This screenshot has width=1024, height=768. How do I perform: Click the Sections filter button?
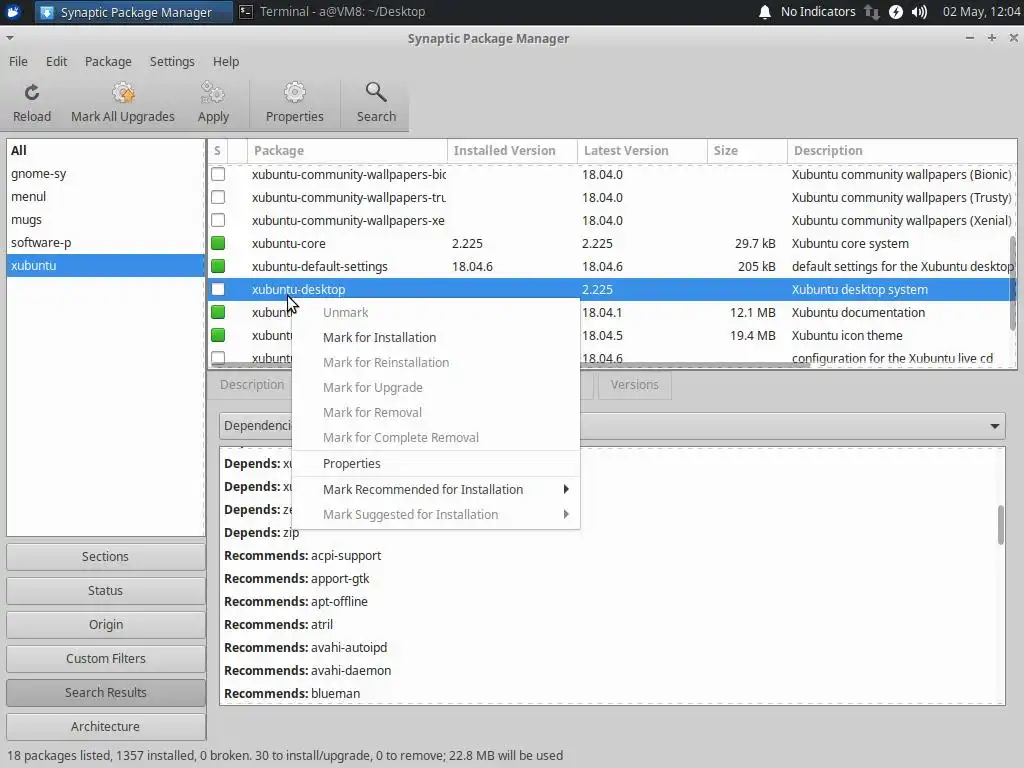click(x=105, y=556)
